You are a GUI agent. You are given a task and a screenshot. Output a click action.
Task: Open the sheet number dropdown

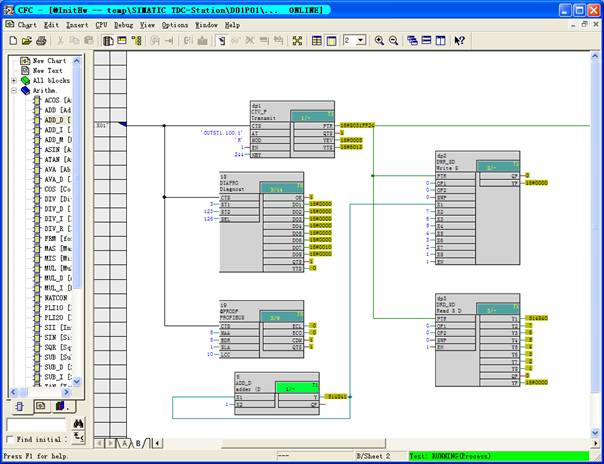point(362,41)
